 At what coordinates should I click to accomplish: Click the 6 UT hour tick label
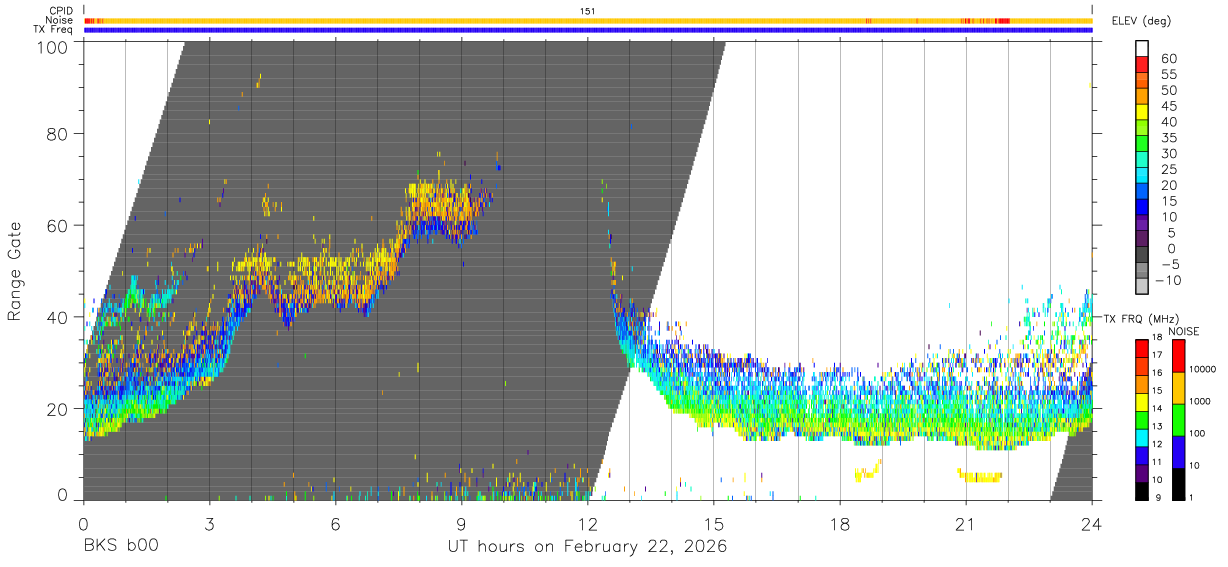click(335, 523)
